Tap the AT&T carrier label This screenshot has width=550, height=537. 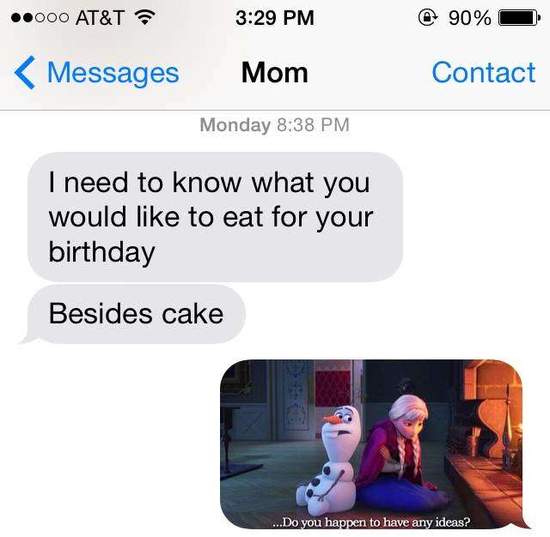[100, 18]
